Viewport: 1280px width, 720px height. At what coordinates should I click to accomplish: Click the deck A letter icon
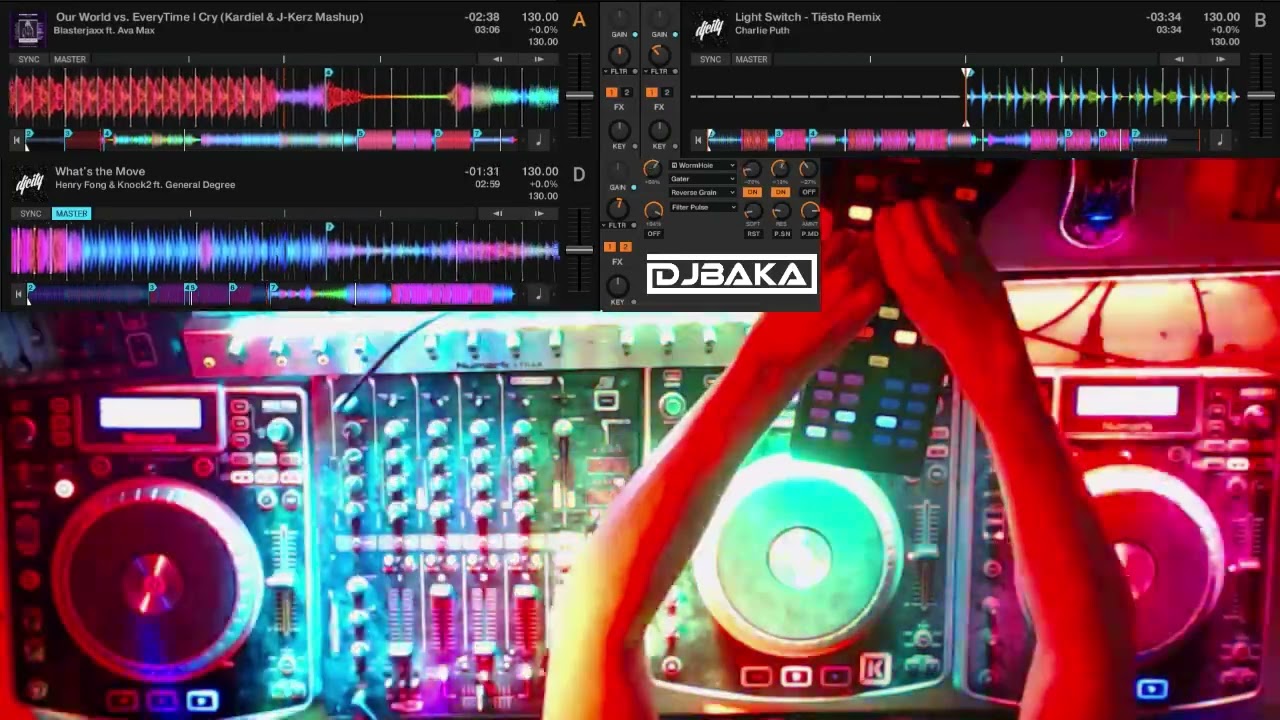pyautogui.click(x=579, y=19)
